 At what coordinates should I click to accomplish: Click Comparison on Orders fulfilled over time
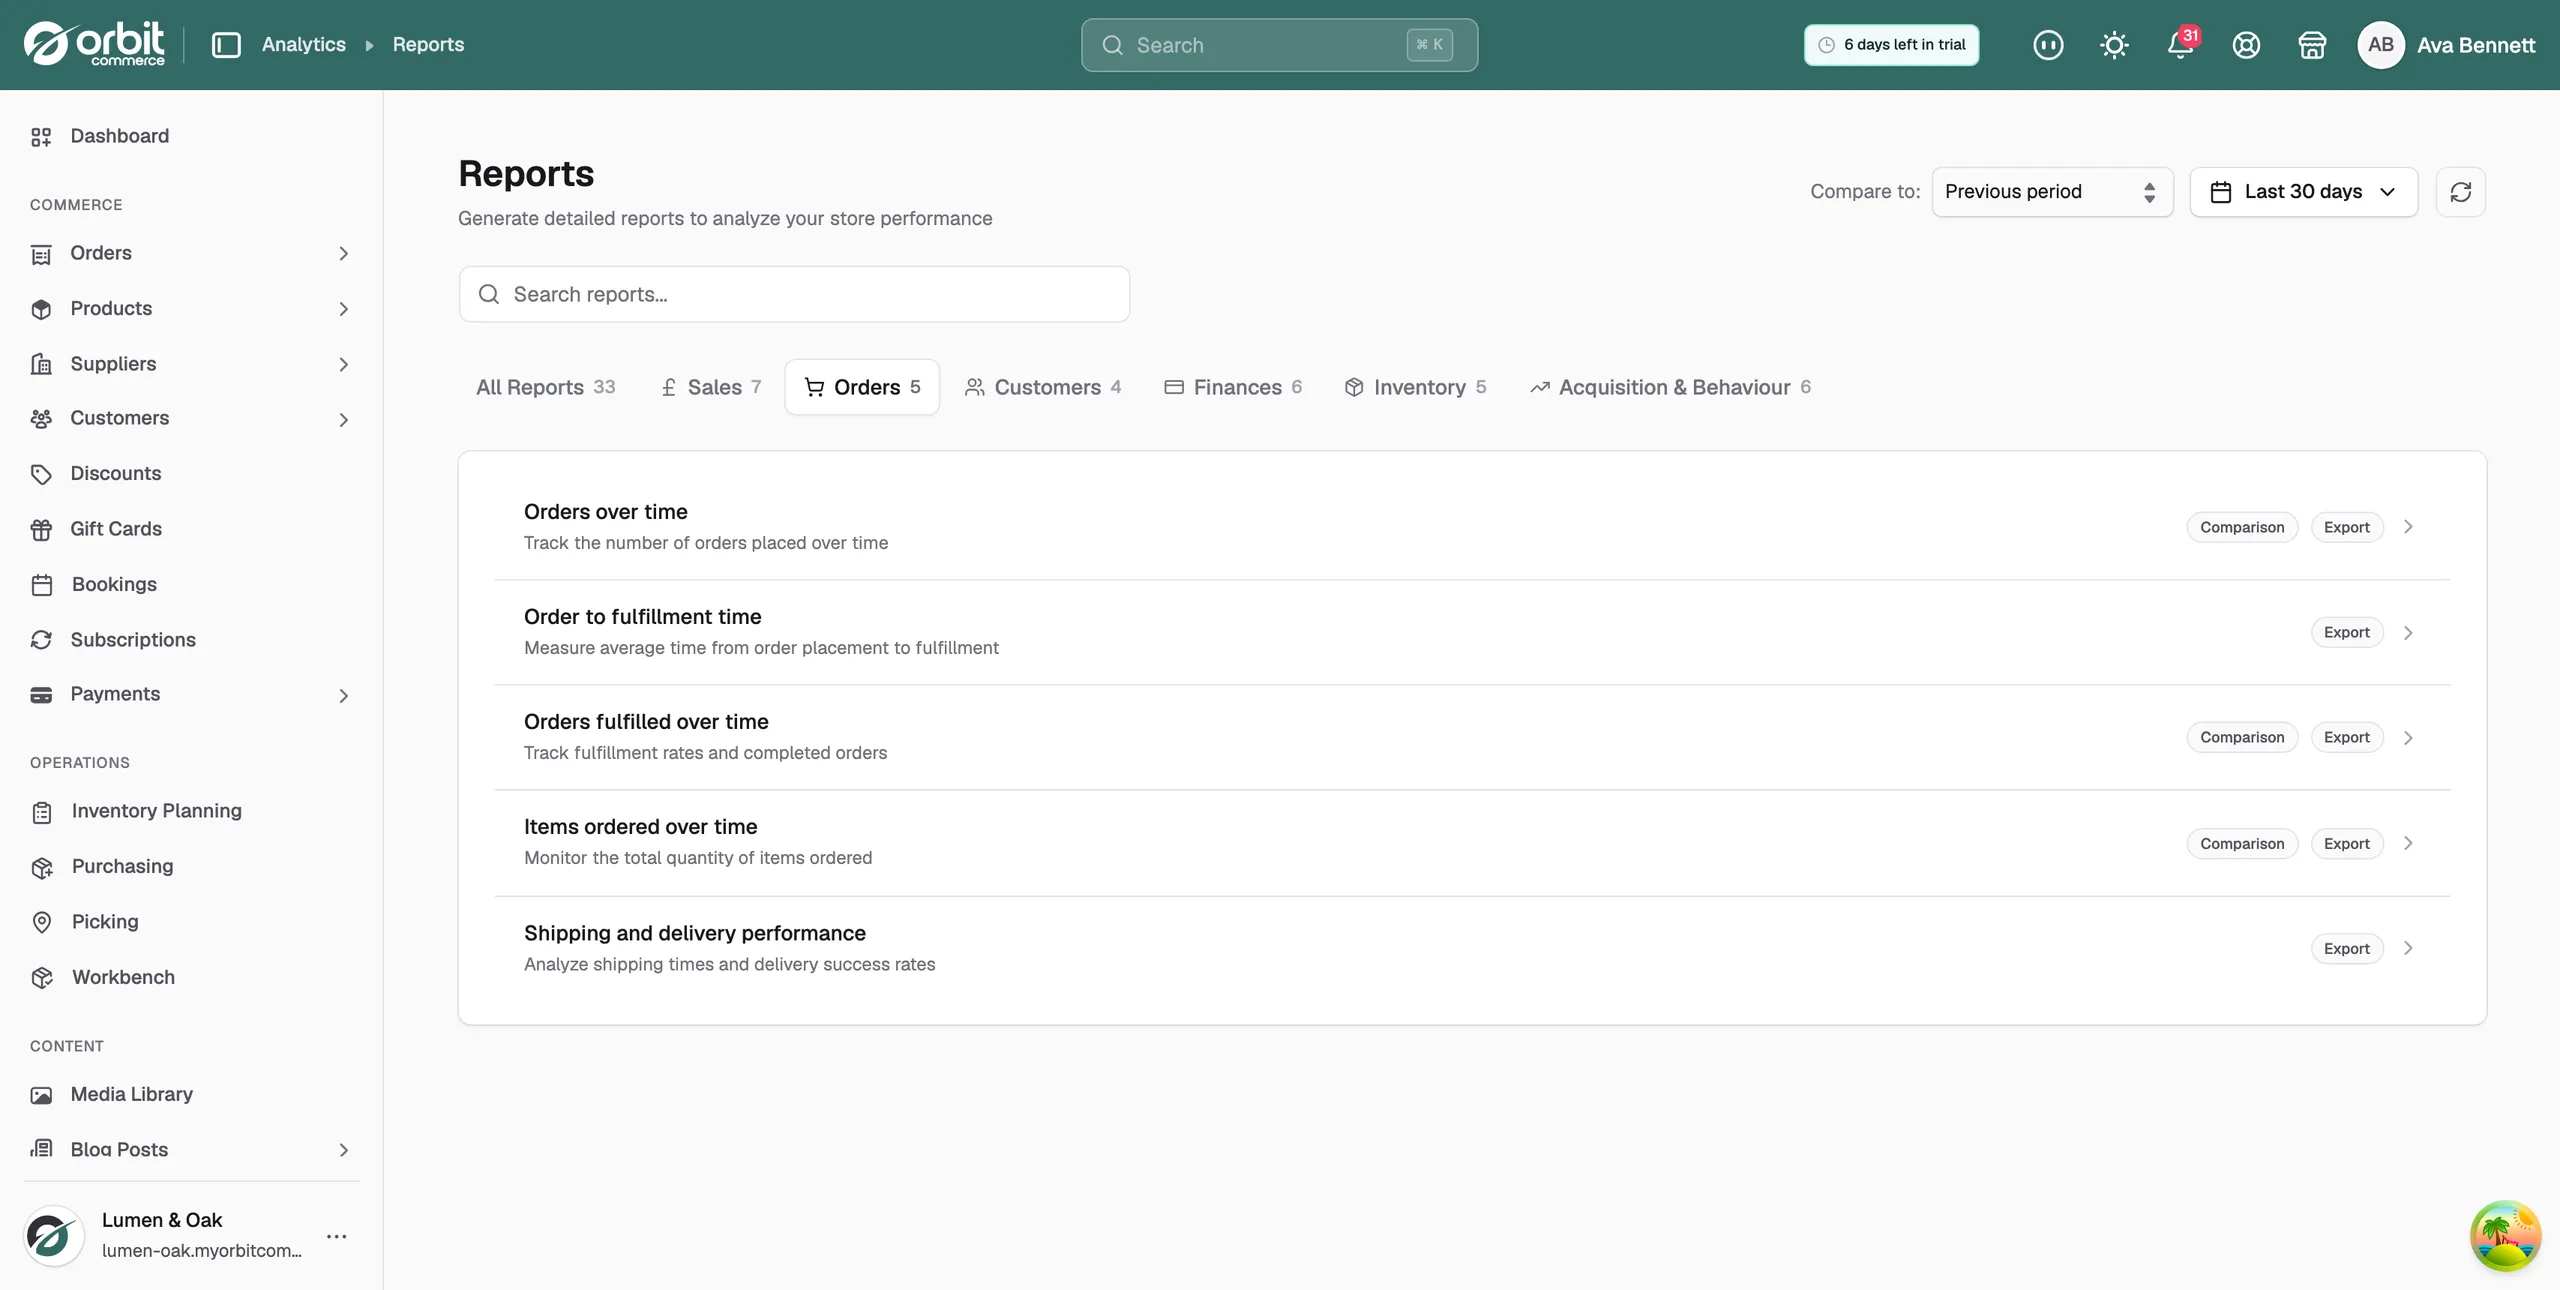(2242, 737)
